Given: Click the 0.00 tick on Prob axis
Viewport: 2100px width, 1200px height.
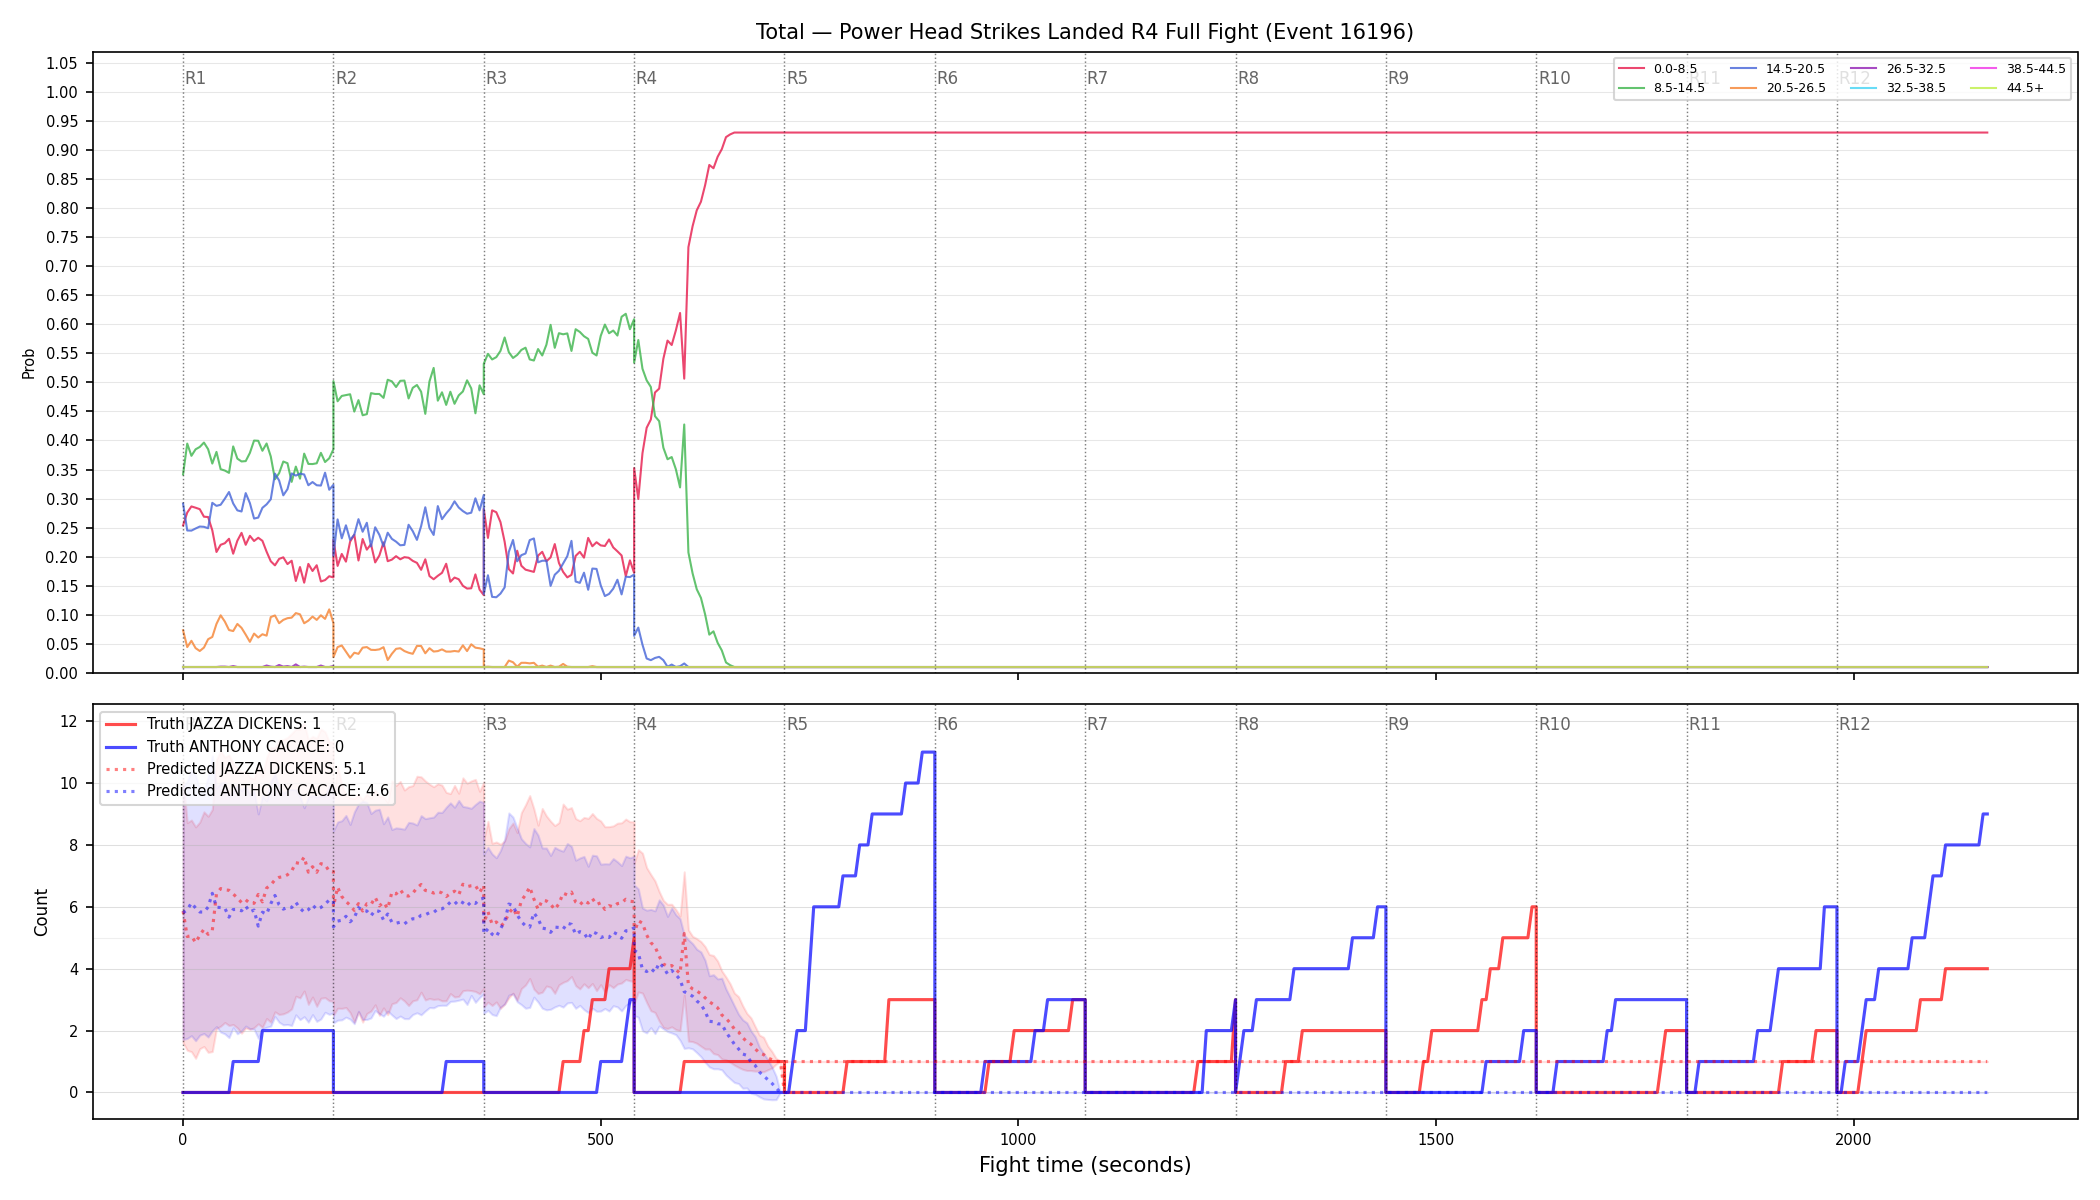Looking at the screenshot, I should (62, 673).
